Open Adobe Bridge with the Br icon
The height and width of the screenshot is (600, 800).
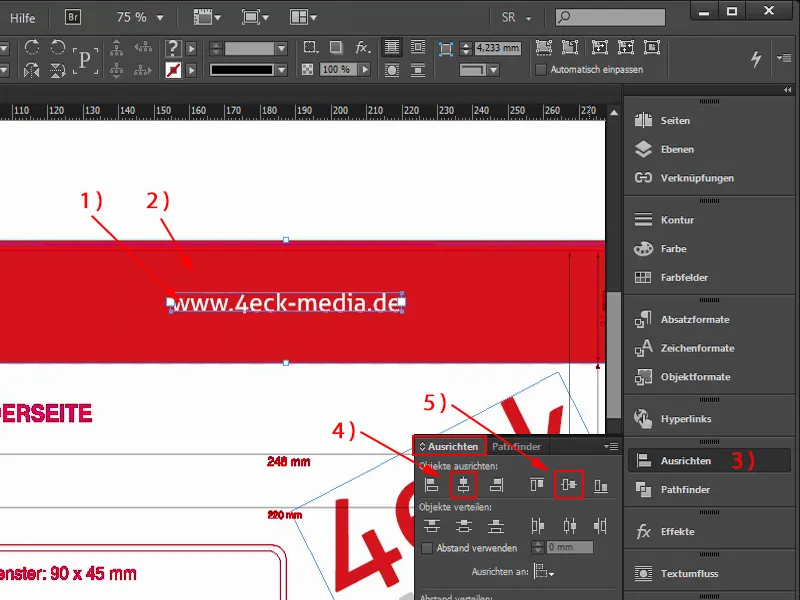click(73, 17)
